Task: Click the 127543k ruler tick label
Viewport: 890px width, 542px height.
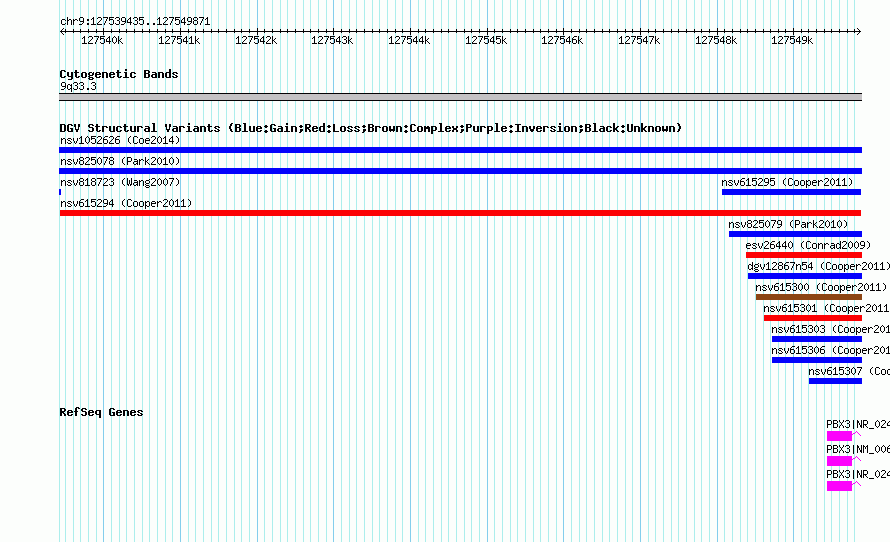Action: coord(332,40)
